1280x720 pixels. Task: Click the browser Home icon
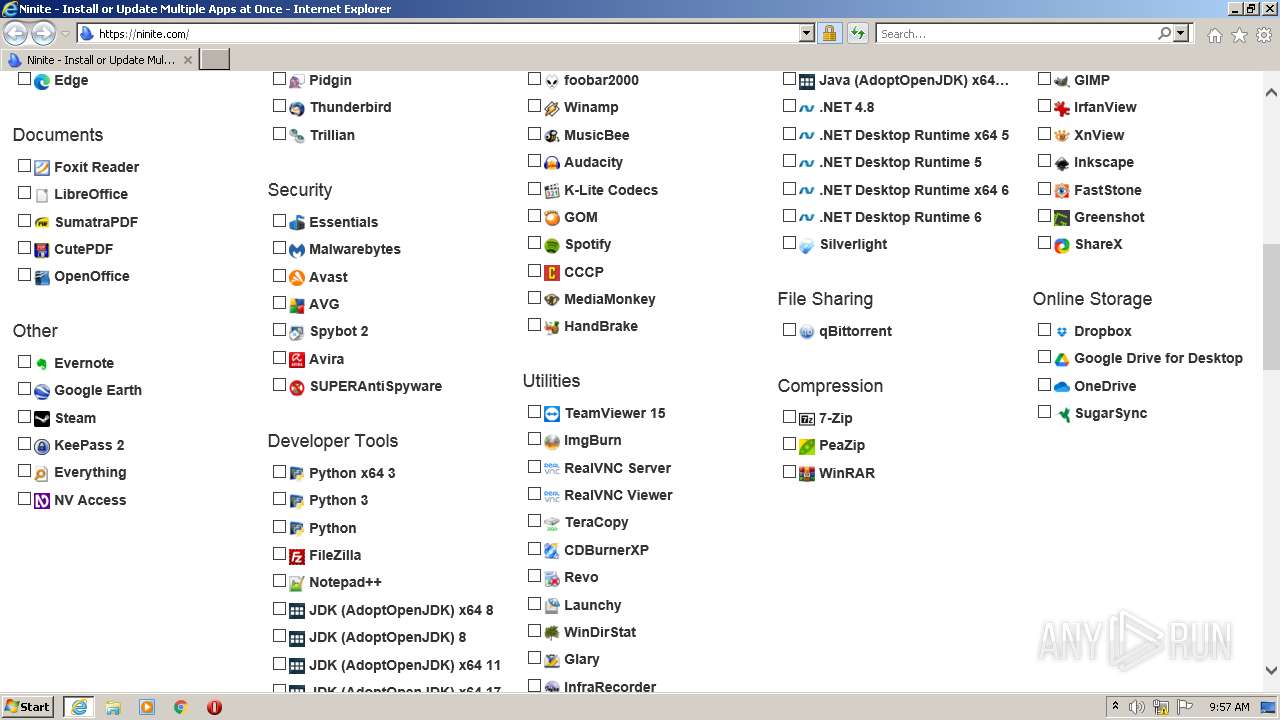1214,35
